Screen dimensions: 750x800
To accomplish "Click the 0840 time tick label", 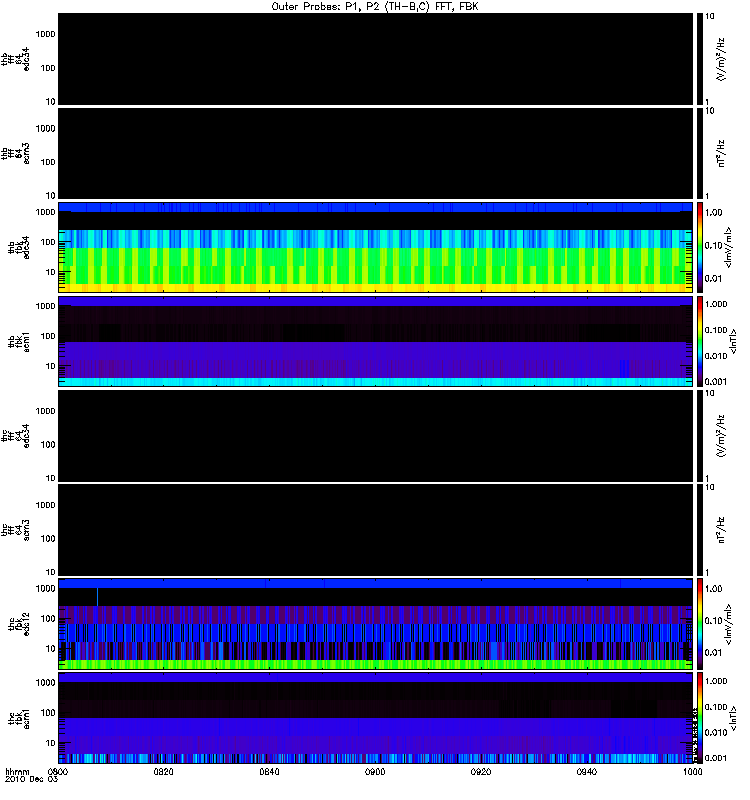I will 269,772.
